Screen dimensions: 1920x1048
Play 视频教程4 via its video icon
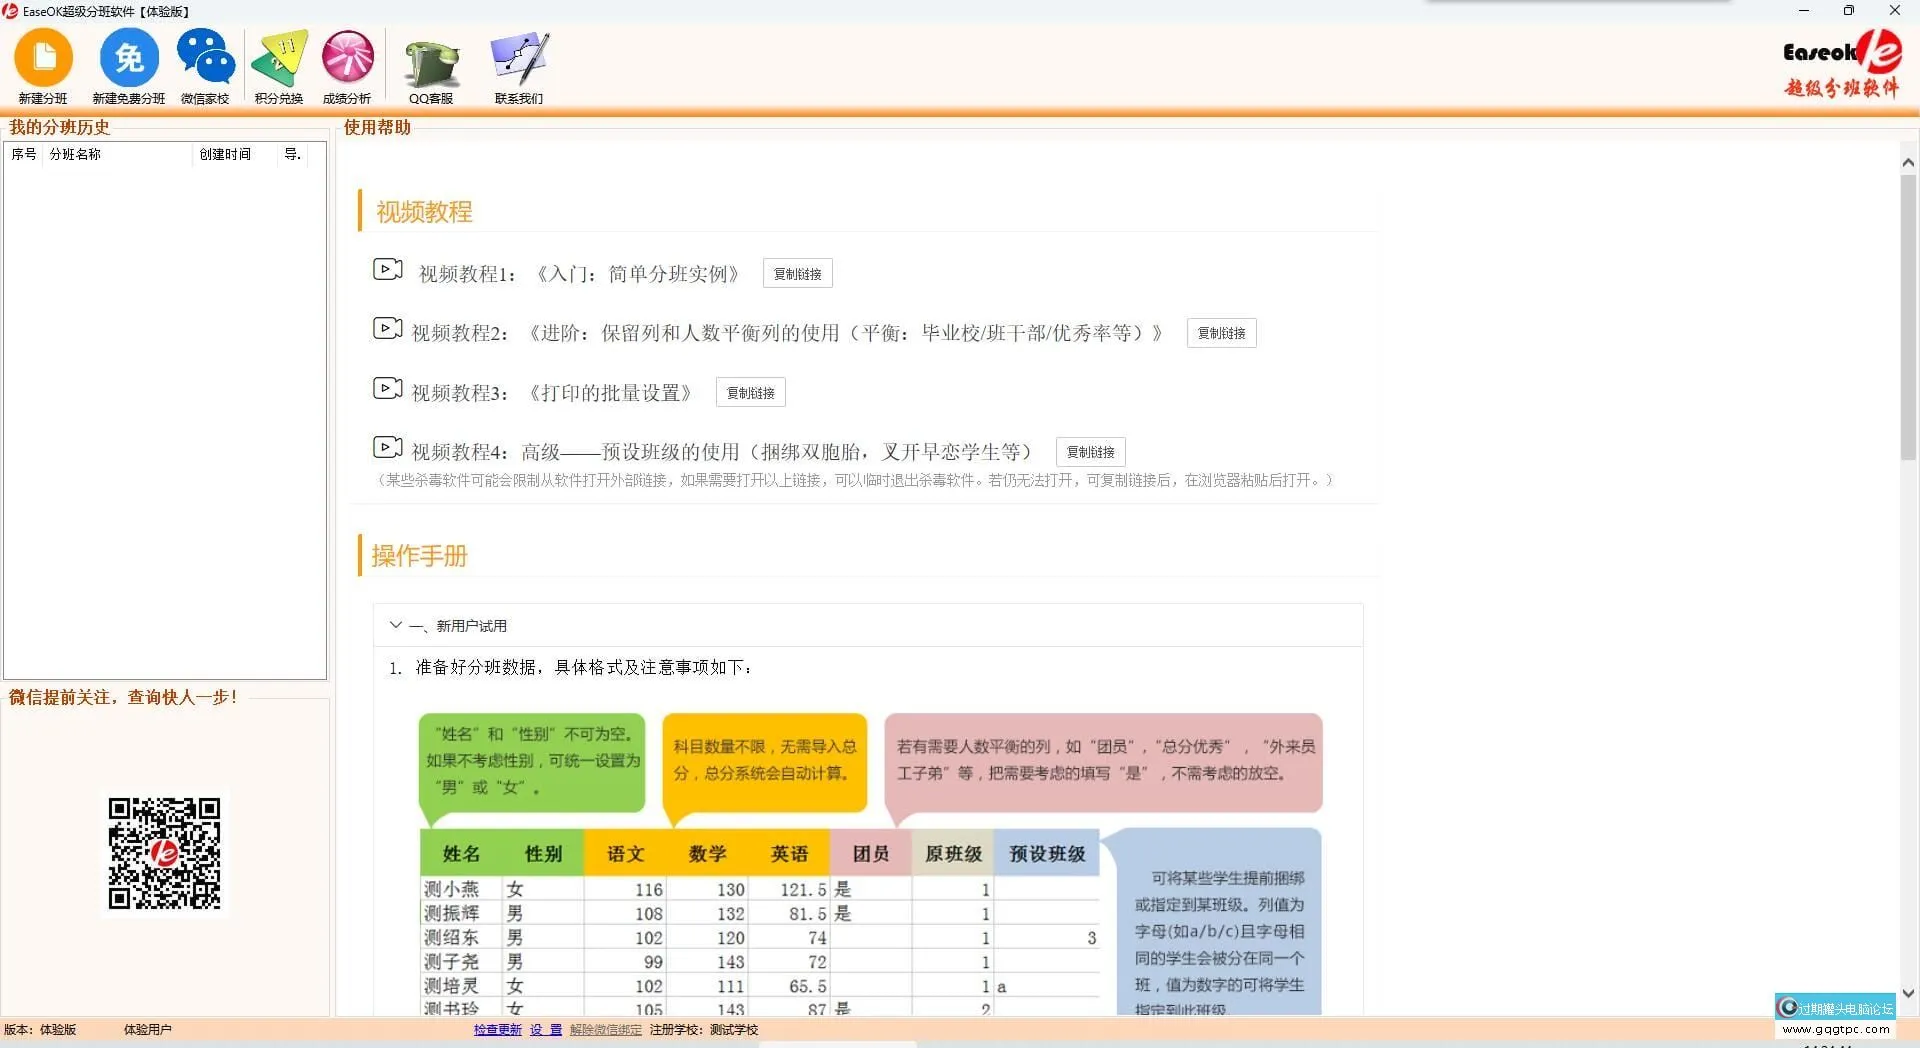[388, 448]
